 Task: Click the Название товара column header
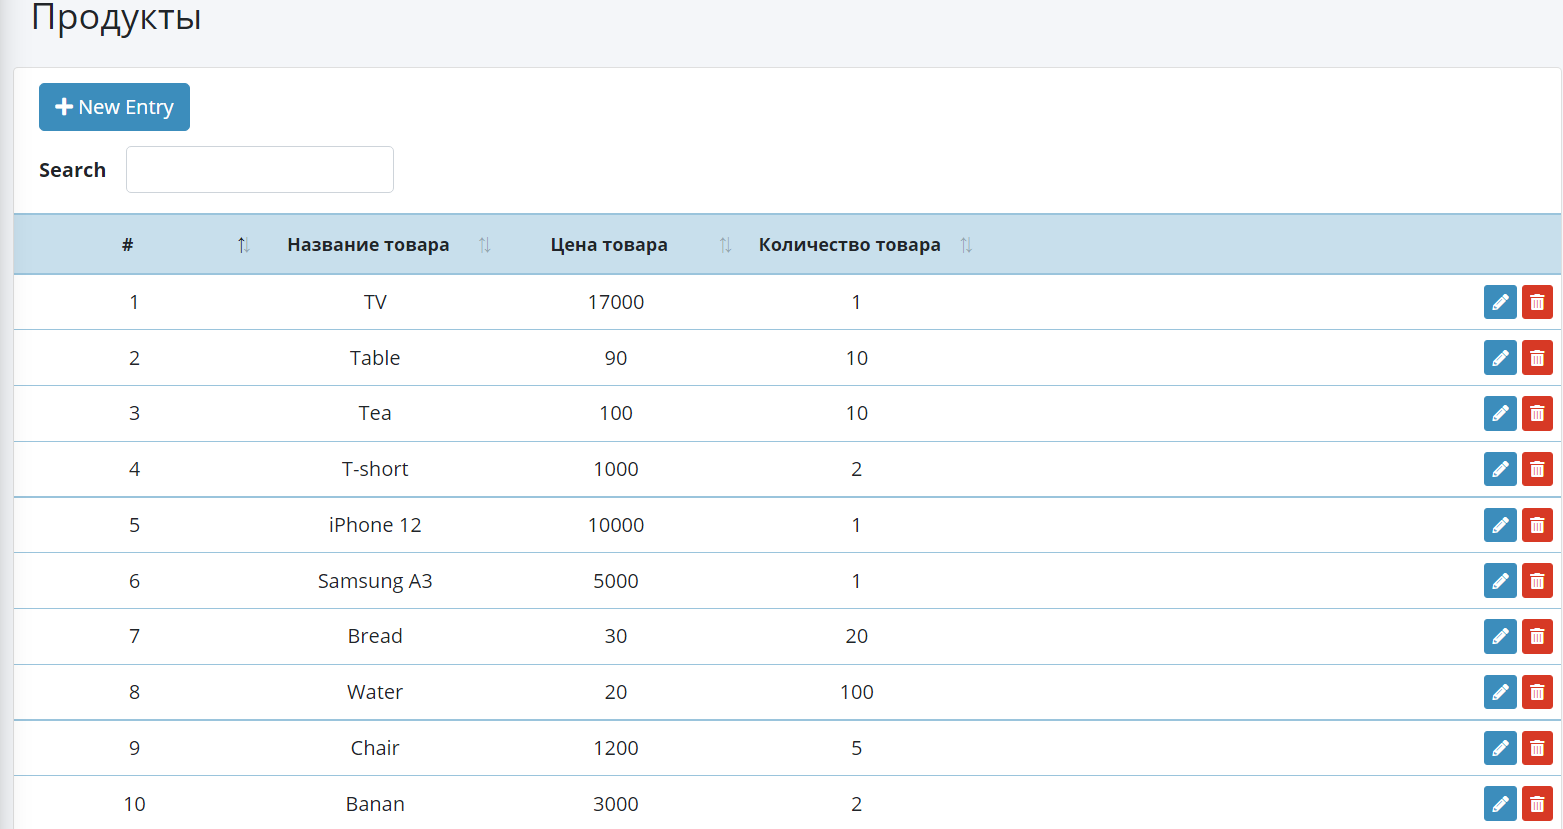pos(368,245)
